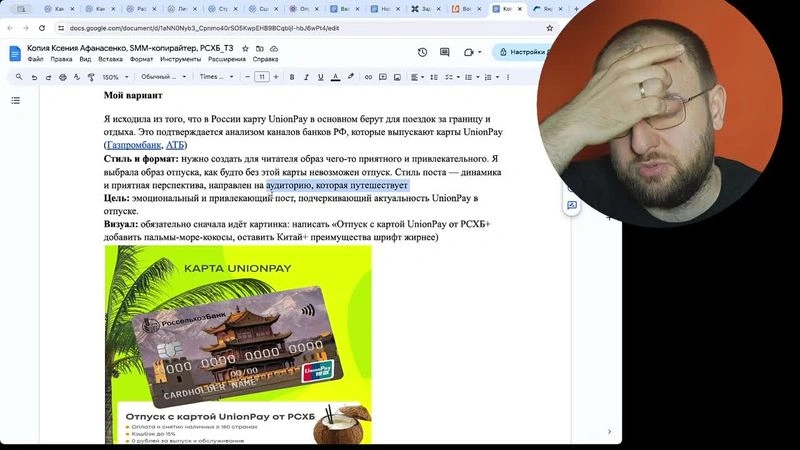Open a new browser tab
This screenshot has width=800, height=450.
(x=576, y=9)
